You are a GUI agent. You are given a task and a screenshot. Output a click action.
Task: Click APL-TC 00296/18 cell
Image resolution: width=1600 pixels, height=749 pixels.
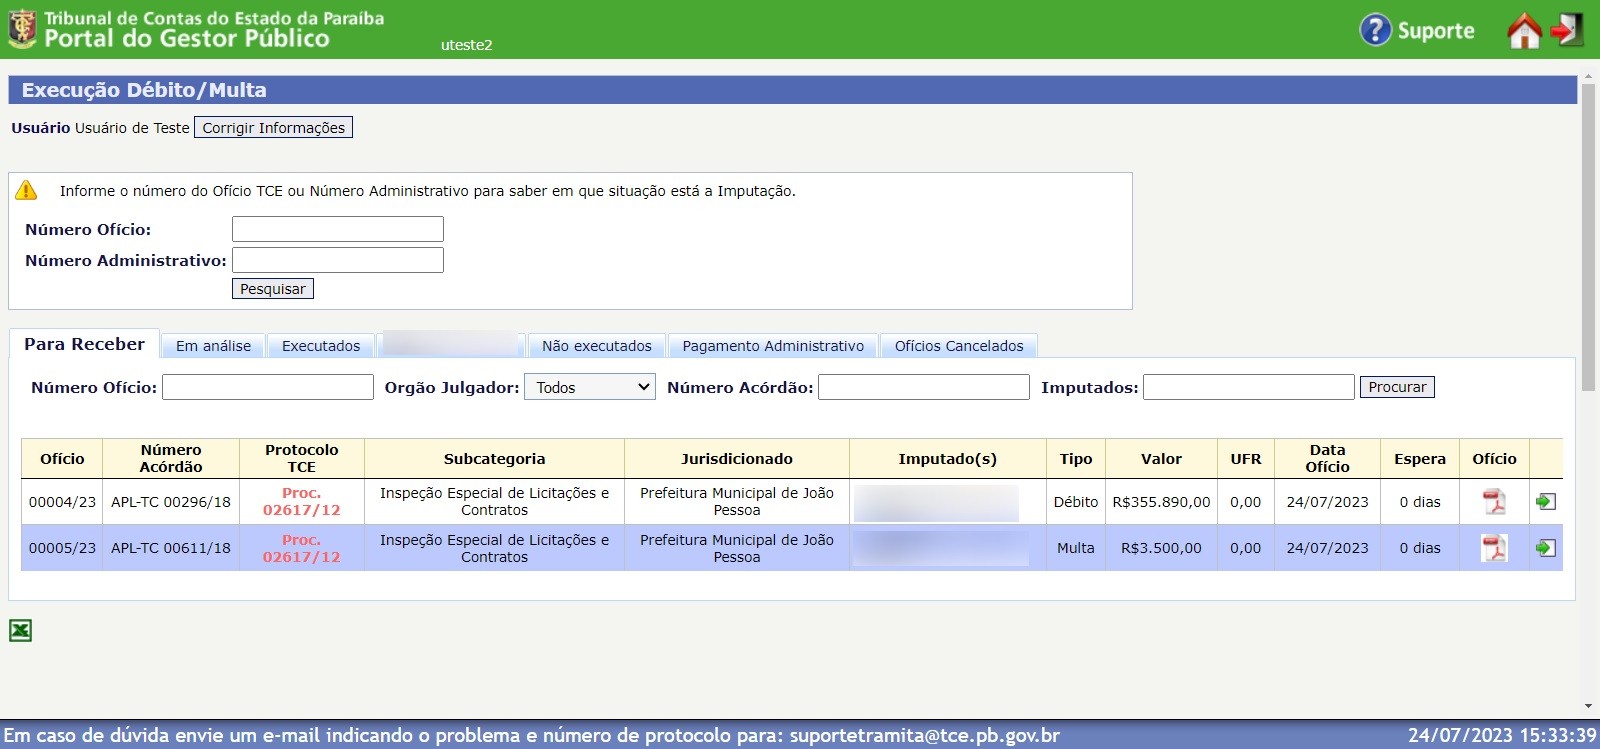point(171,502)
